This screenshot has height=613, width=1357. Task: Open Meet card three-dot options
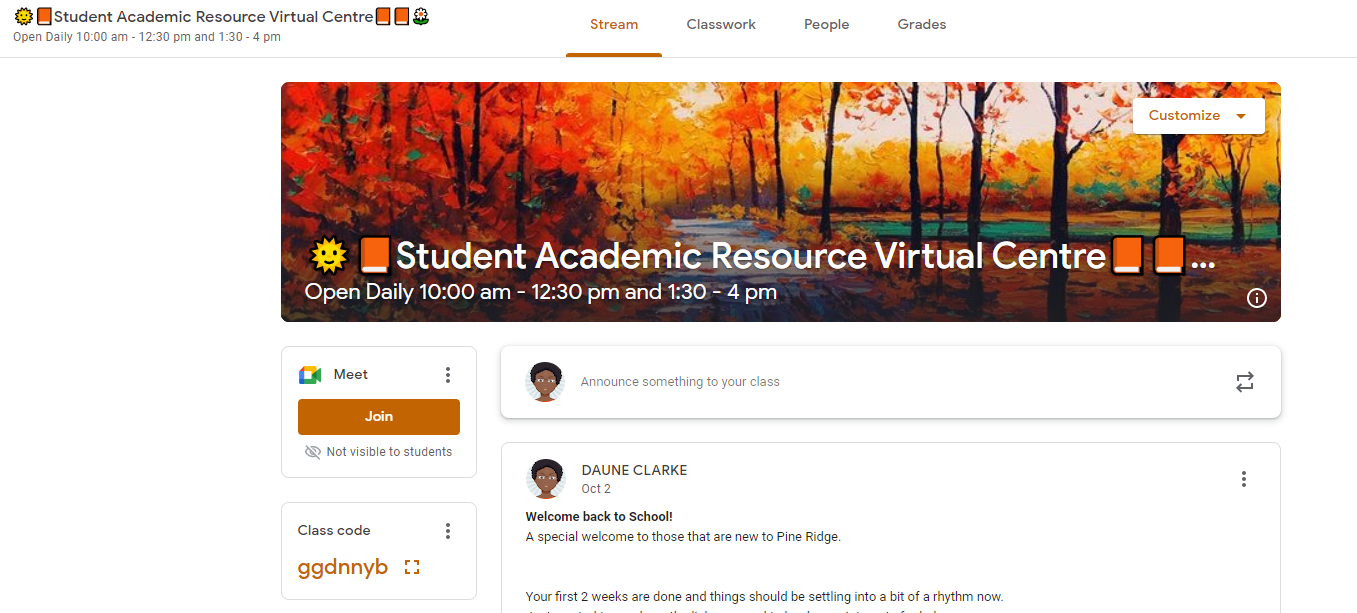(x=448, y=375)
